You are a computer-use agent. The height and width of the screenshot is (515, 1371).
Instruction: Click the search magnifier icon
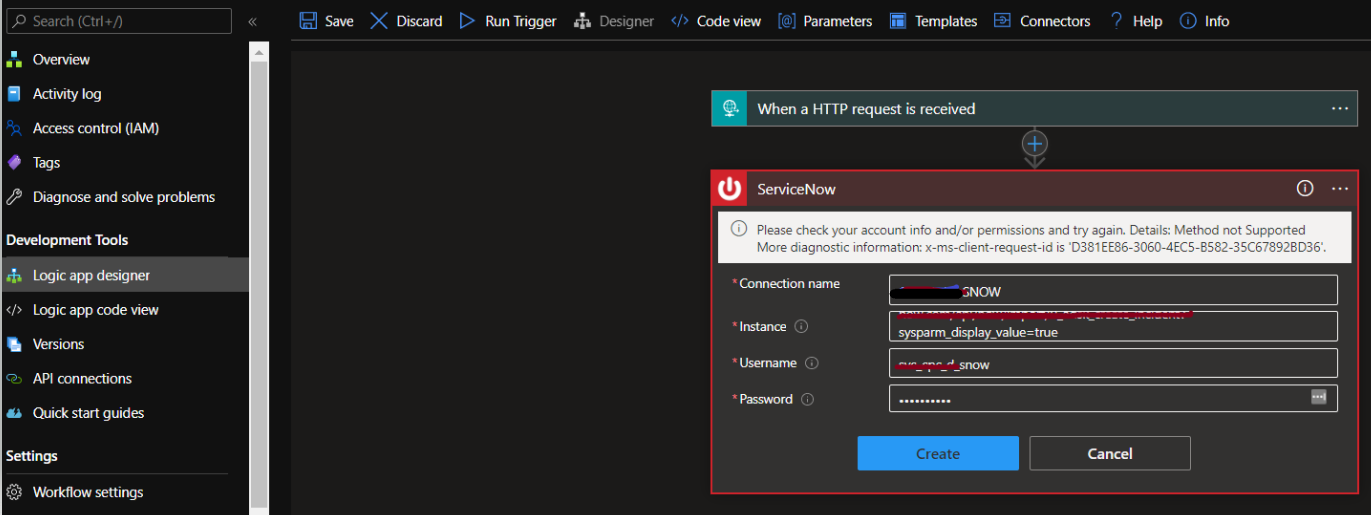coord(20,21)
